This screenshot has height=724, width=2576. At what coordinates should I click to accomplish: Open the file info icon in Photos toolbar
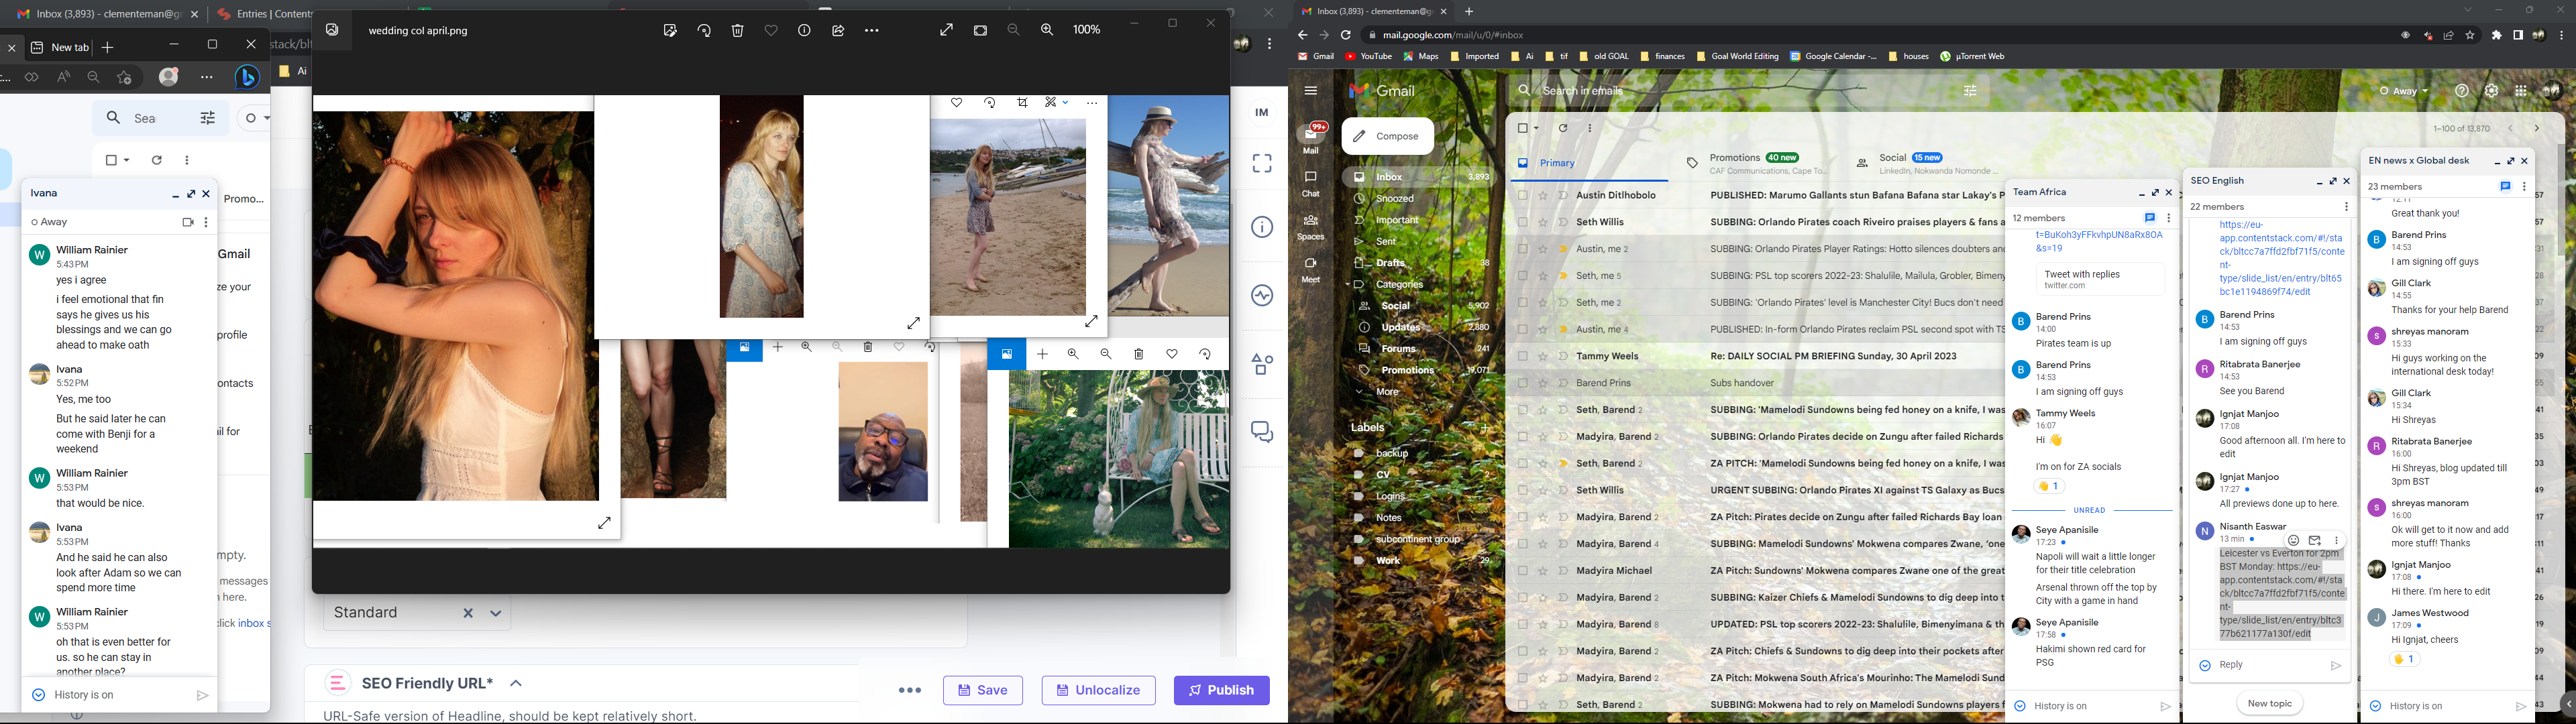(x=804, y=31)
